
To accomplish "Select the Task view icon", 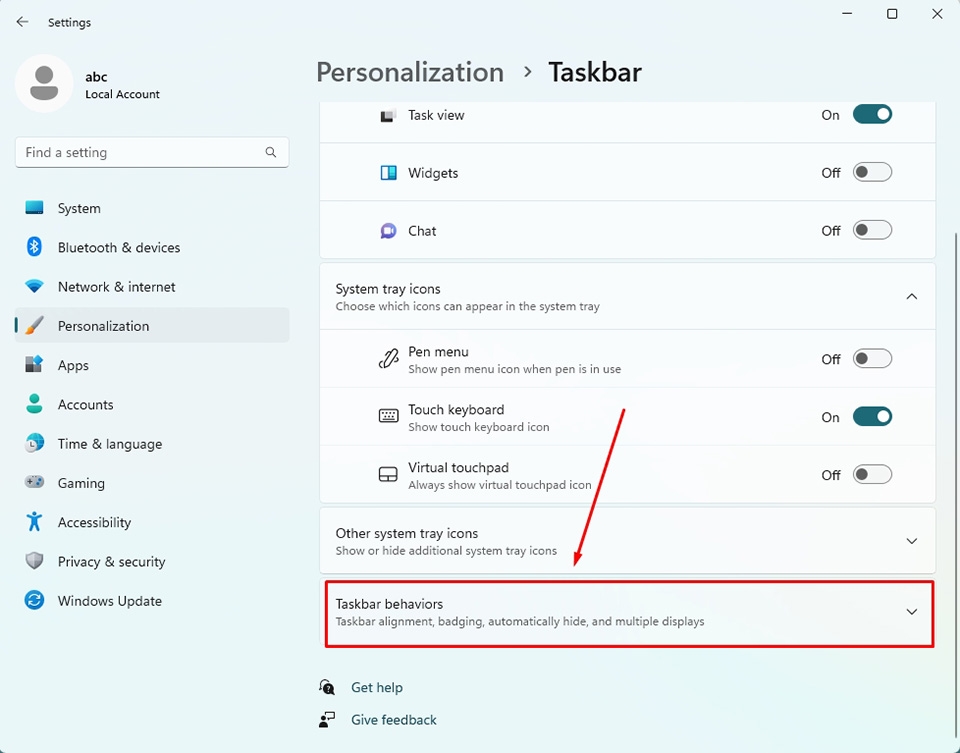I will (388, 115).
